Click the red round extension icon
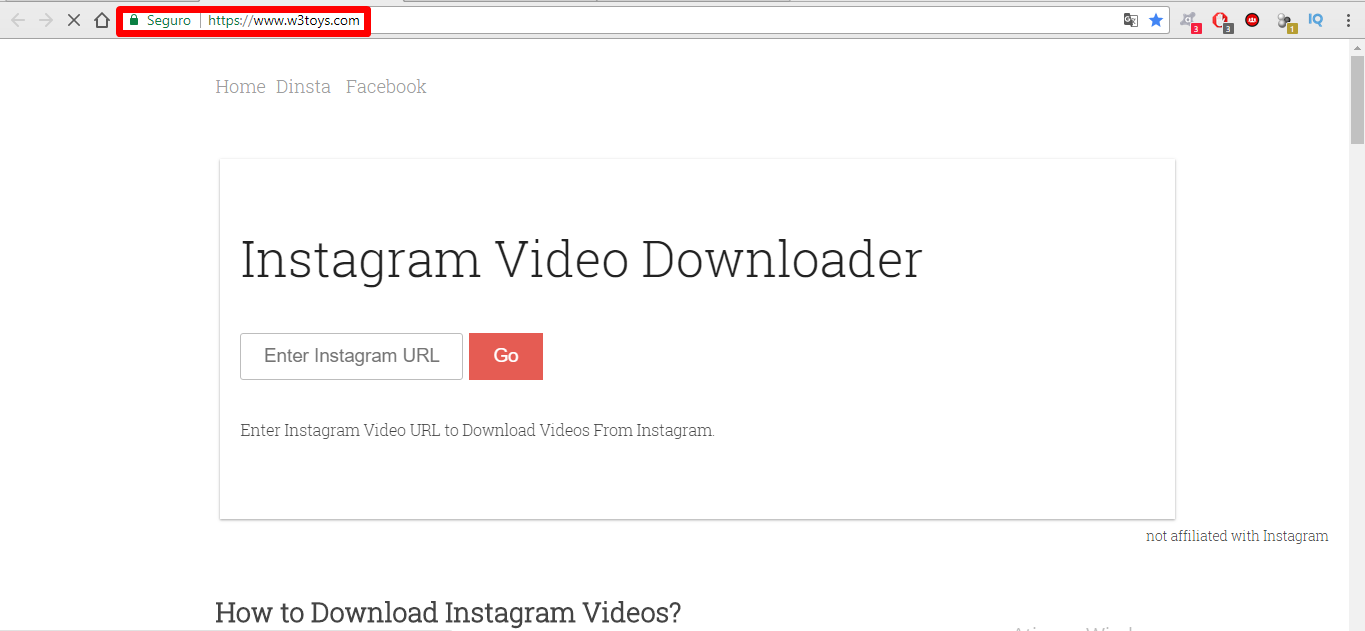Screen dimensions: 1365x631 point(1252,20)
